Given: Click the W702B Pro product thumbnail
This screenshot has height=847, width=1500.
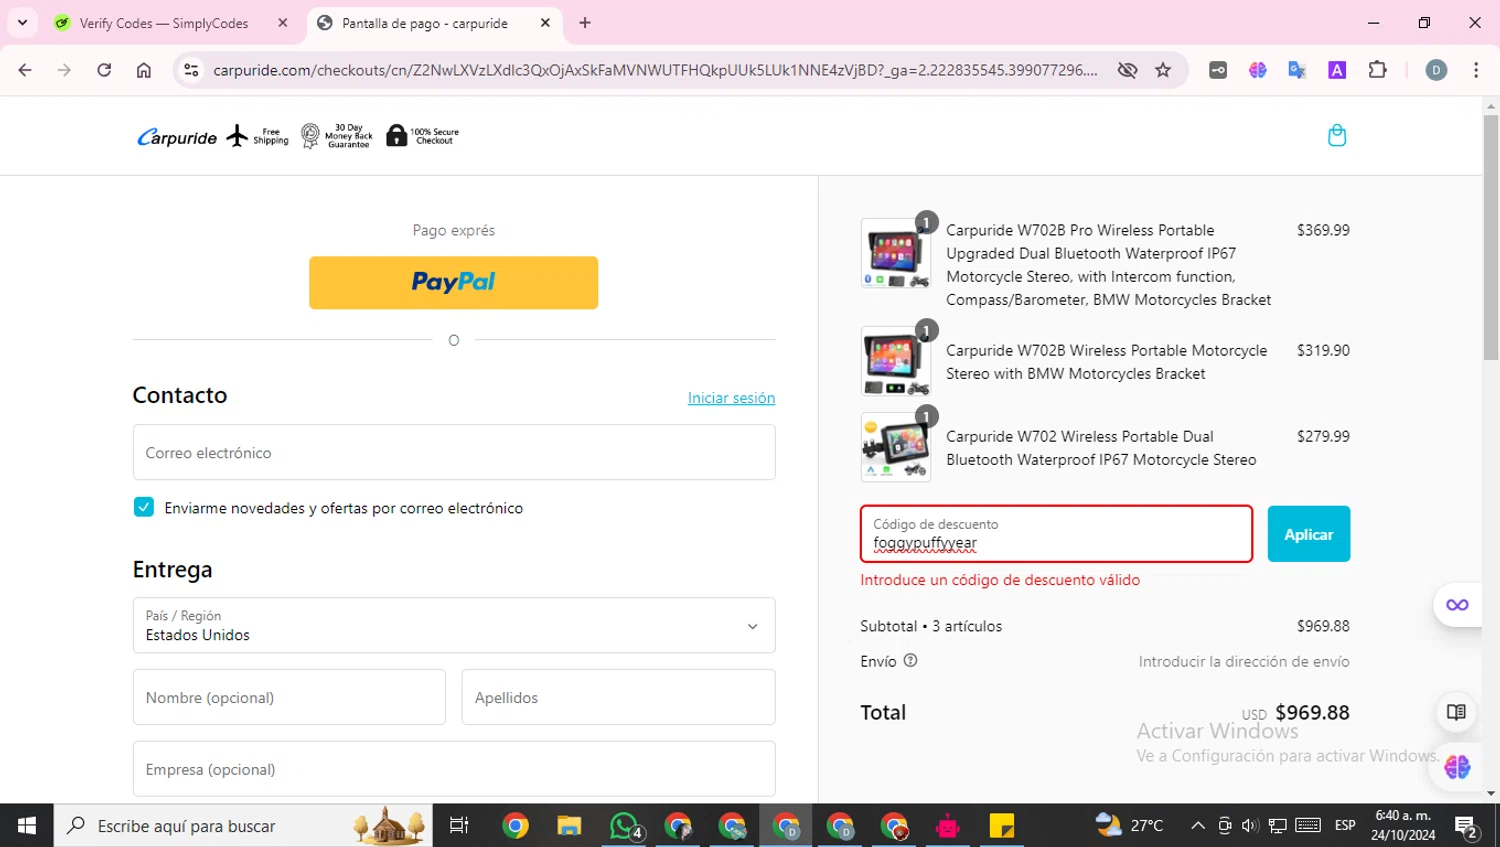Looking at the screenshot, I should click(x=895, y=253).
